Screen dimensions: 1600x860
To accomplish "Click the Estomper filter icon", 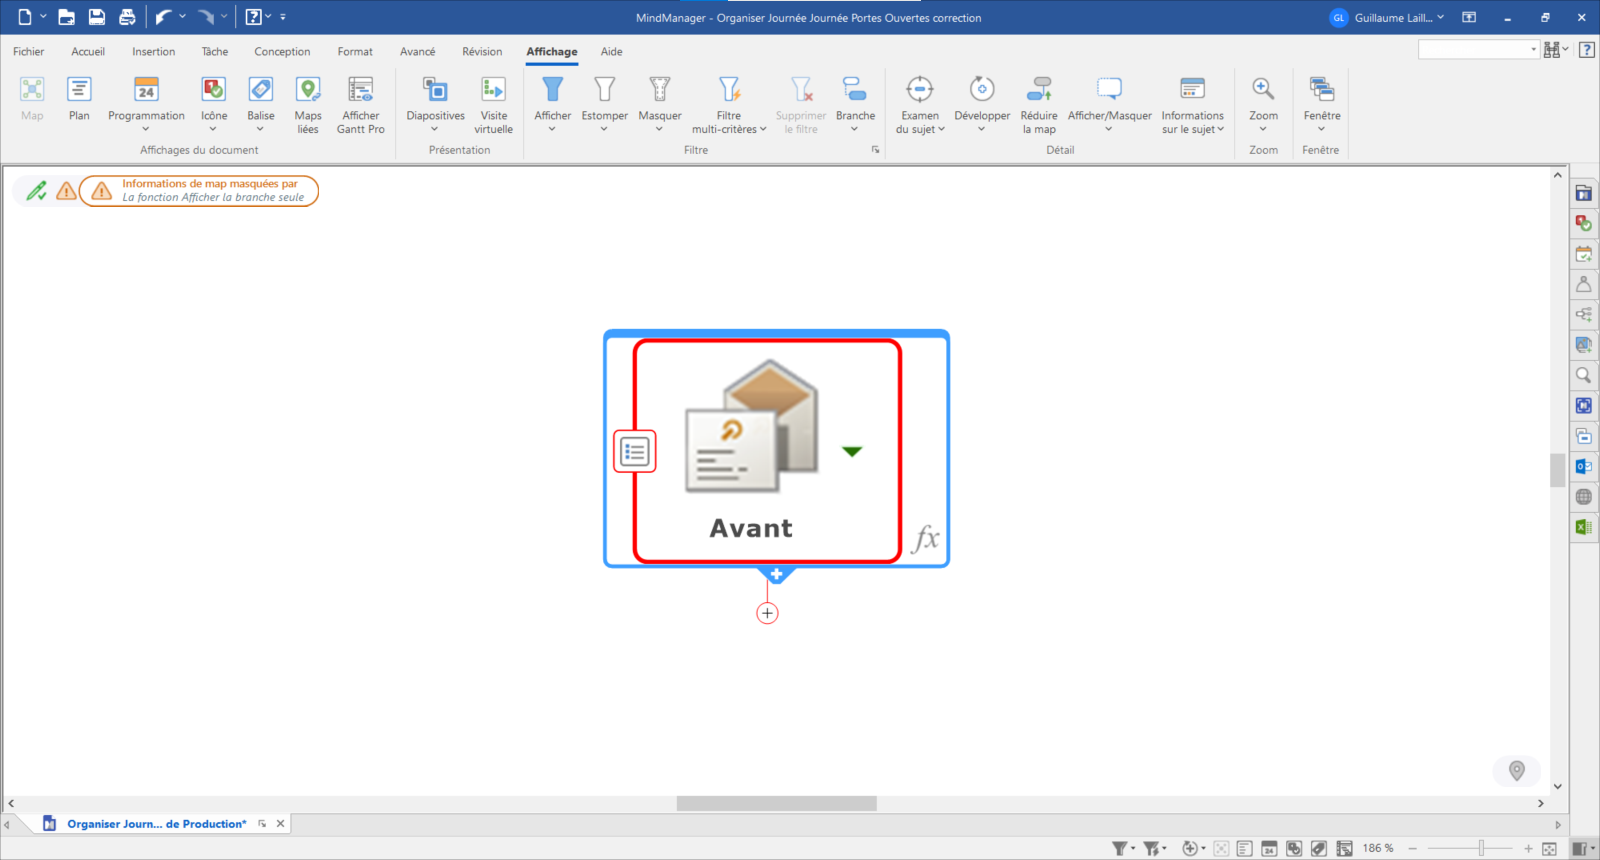I will click(604, 104).
